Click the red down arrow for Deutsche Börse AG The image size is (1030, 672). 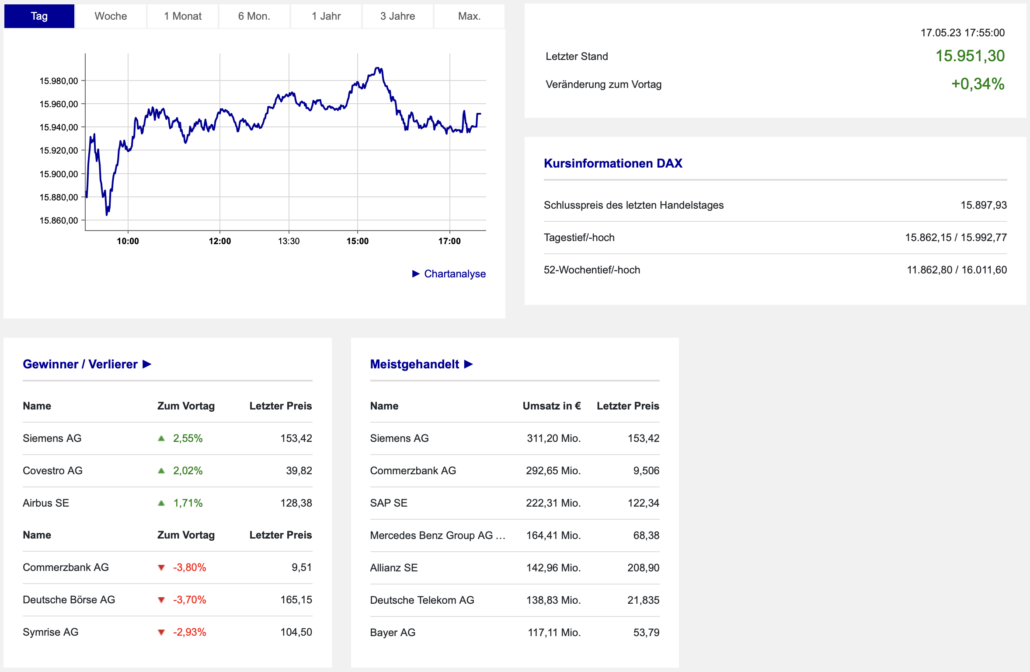click(x=162, y=600)
